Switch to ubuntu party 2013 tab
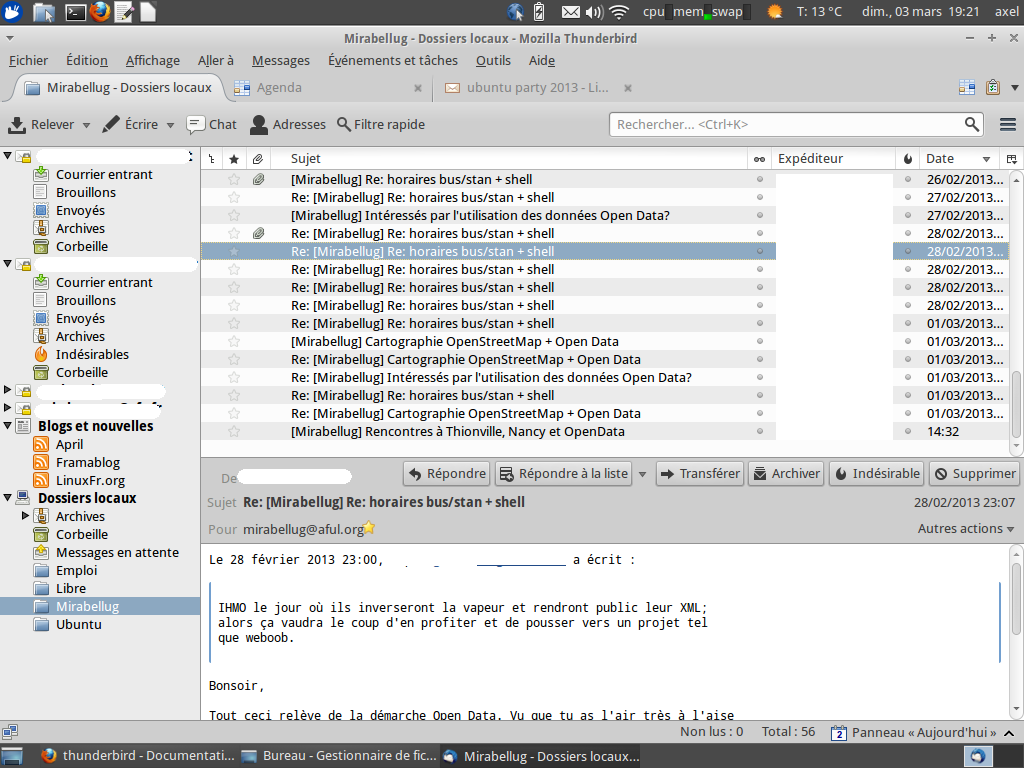Screen dimensions: 1024x768 tap(536, 88)
